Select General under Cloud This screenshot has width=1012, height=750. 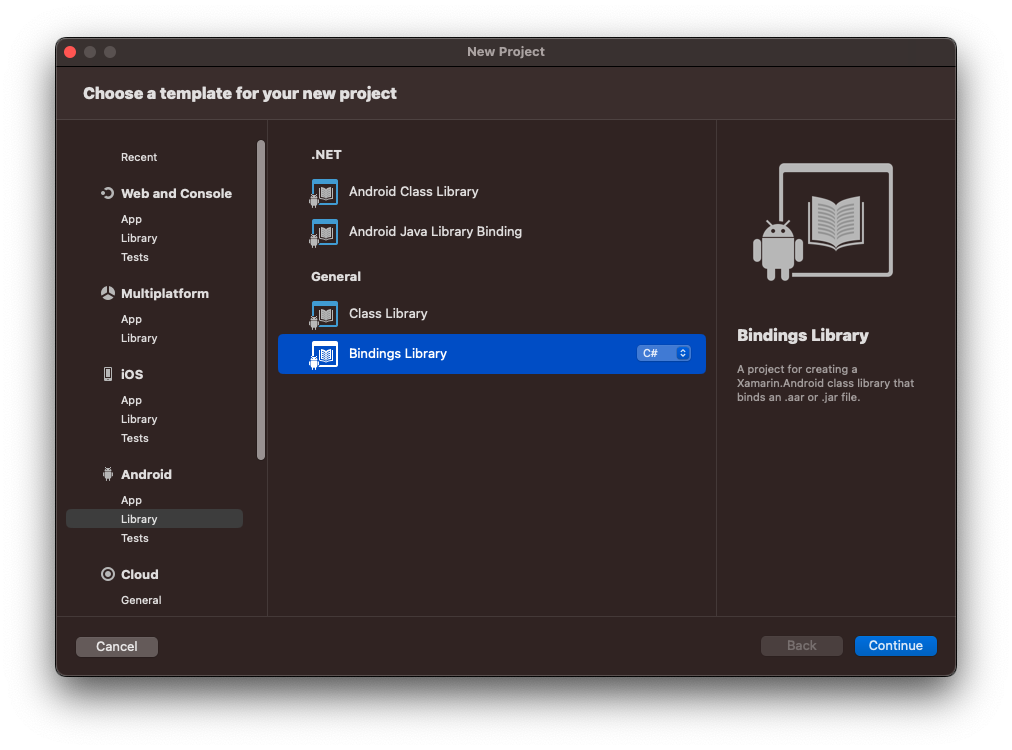141,600
